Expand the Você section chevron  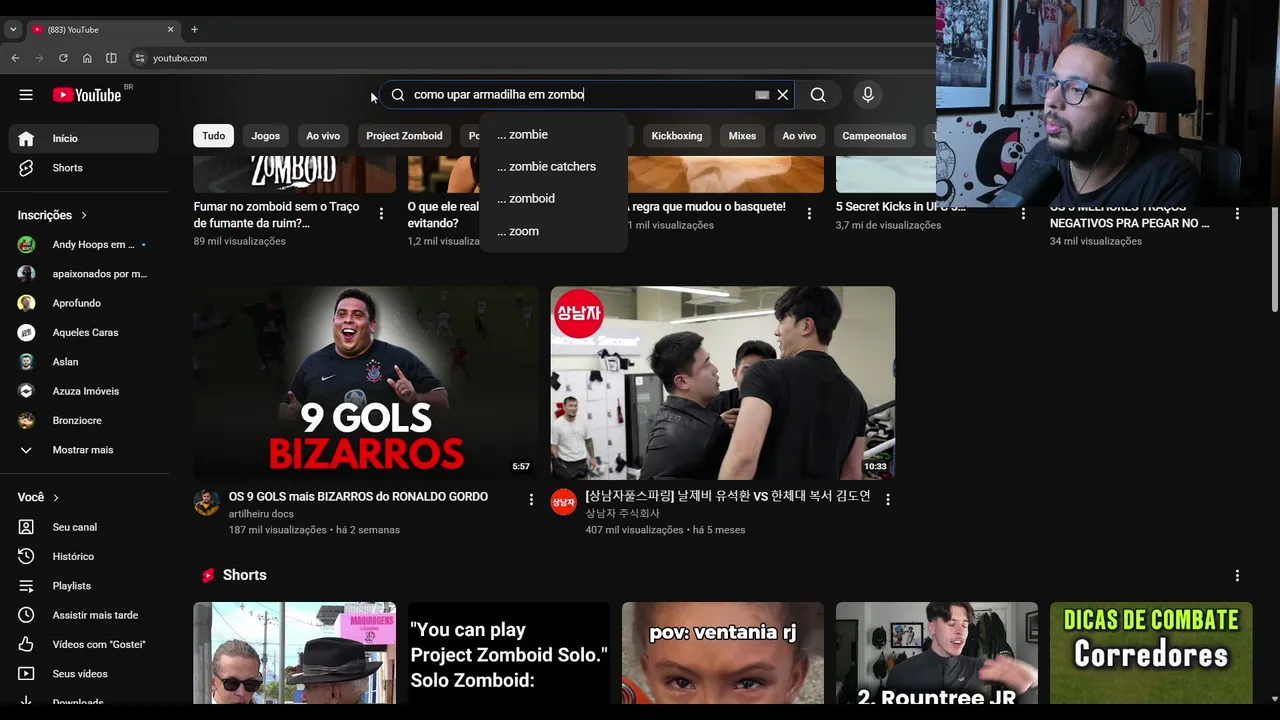click(x=56, y=497)
